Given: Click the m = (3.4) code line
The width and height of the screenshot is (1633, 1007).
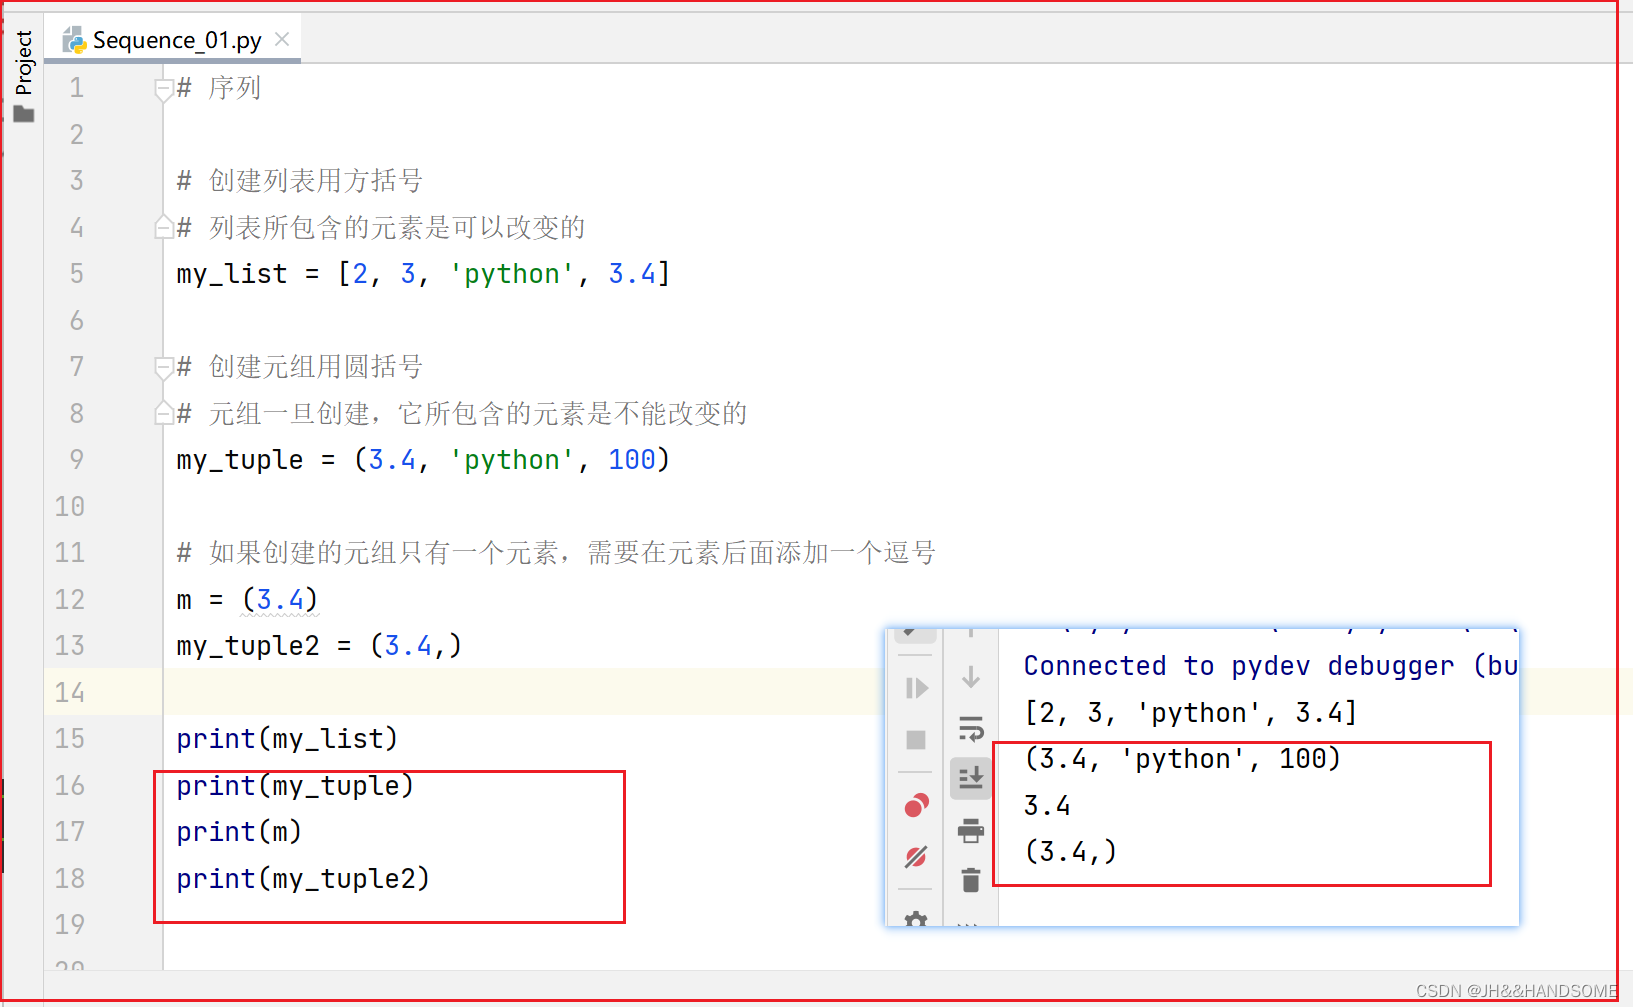Looking at the screenshot, I should click(x=247, y=600).
